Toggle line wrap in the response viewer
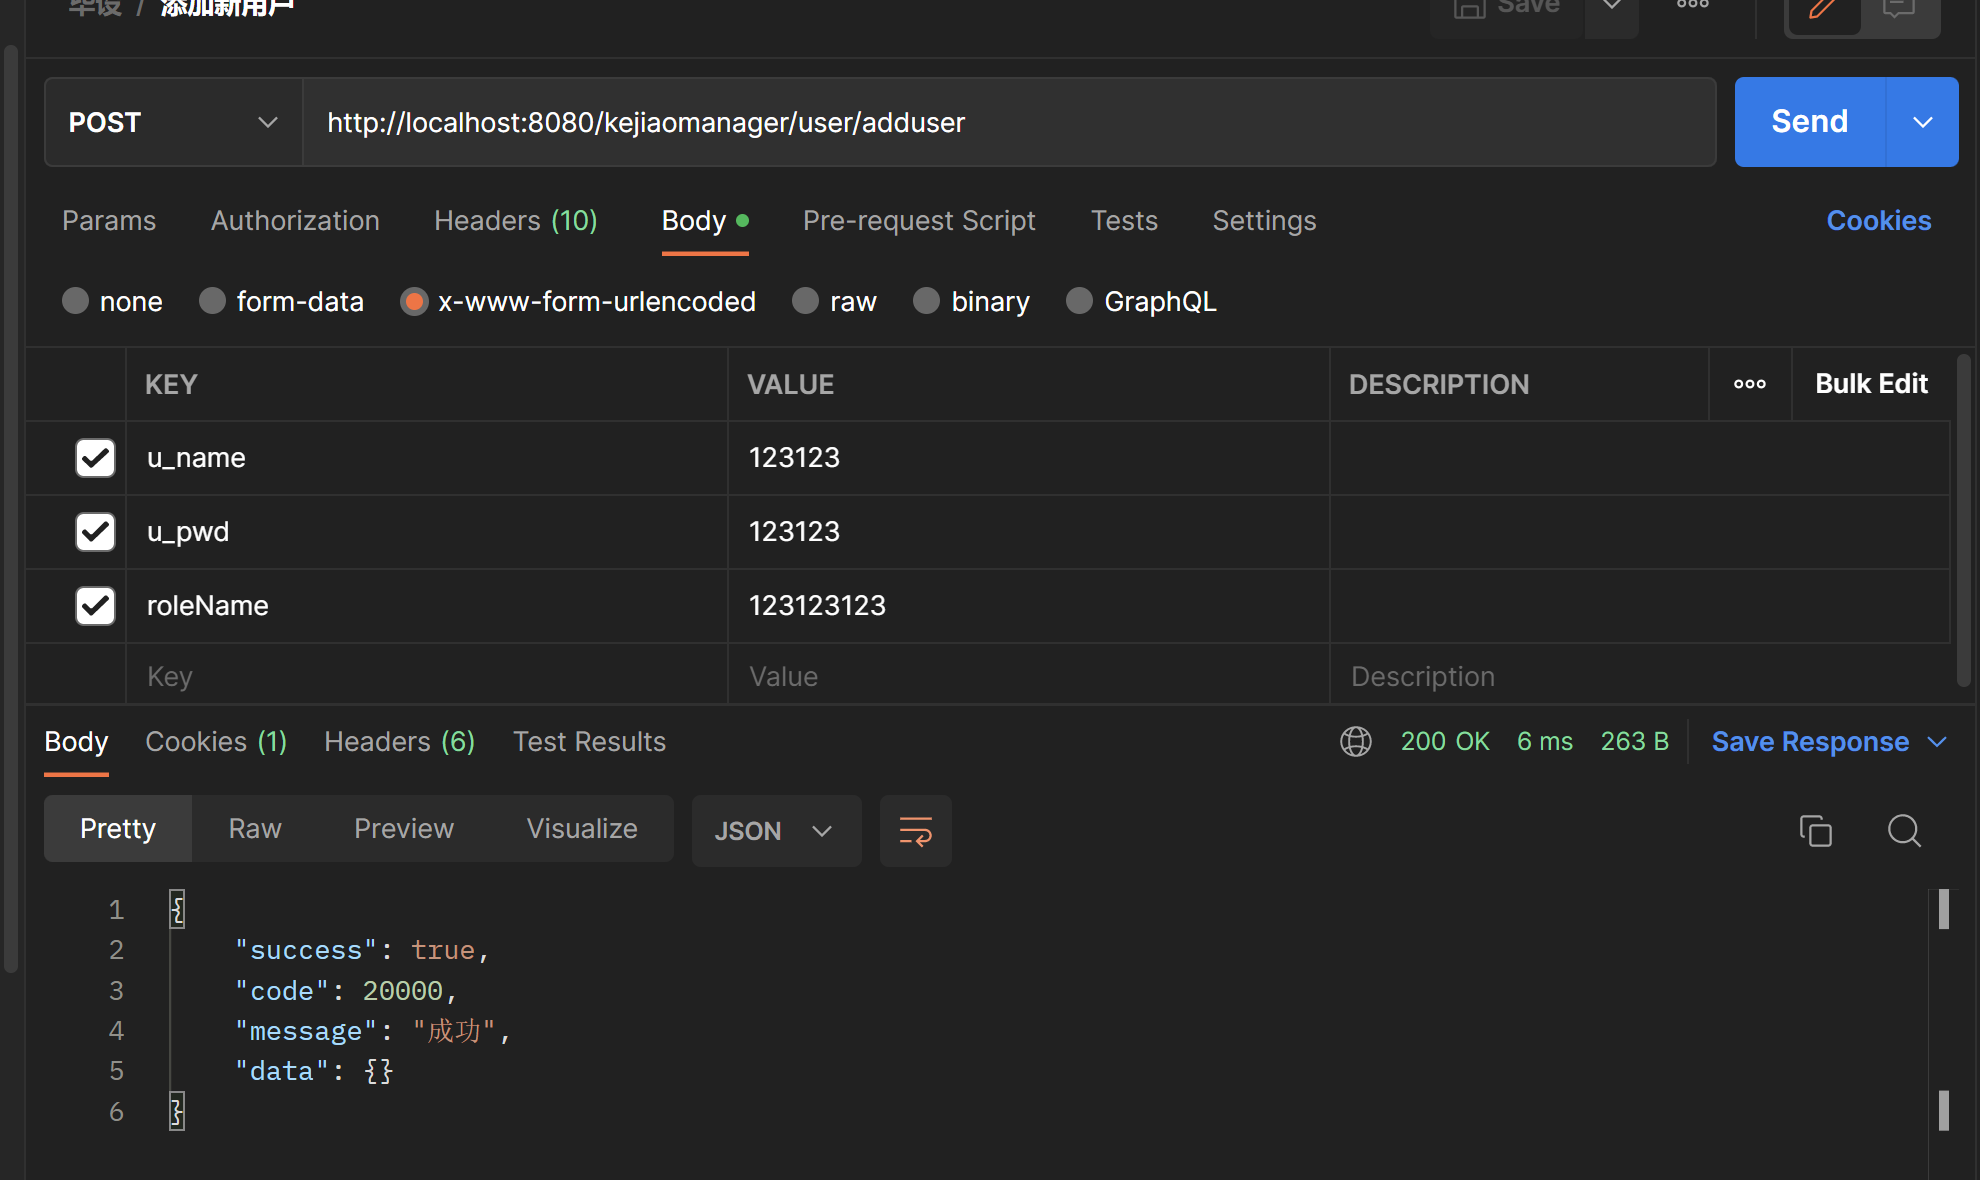The width and height of the screenshot is (1980, 1180). tap(915, 830)
